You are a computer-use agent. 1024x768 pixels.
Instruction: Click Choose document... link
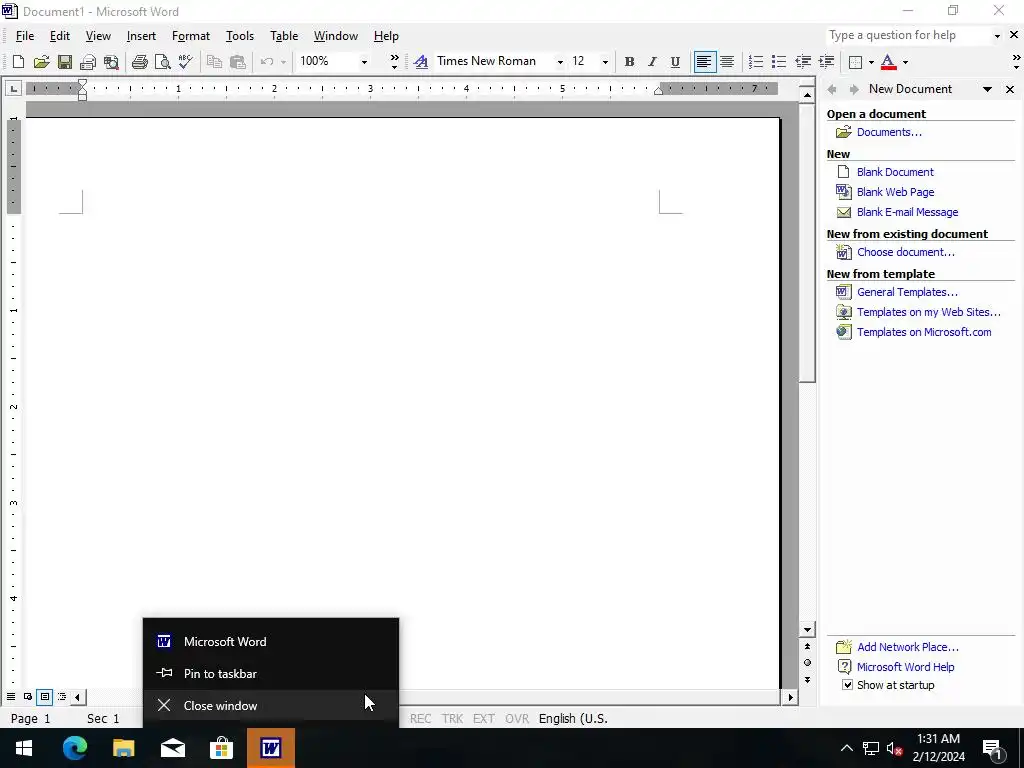(905, 252)
